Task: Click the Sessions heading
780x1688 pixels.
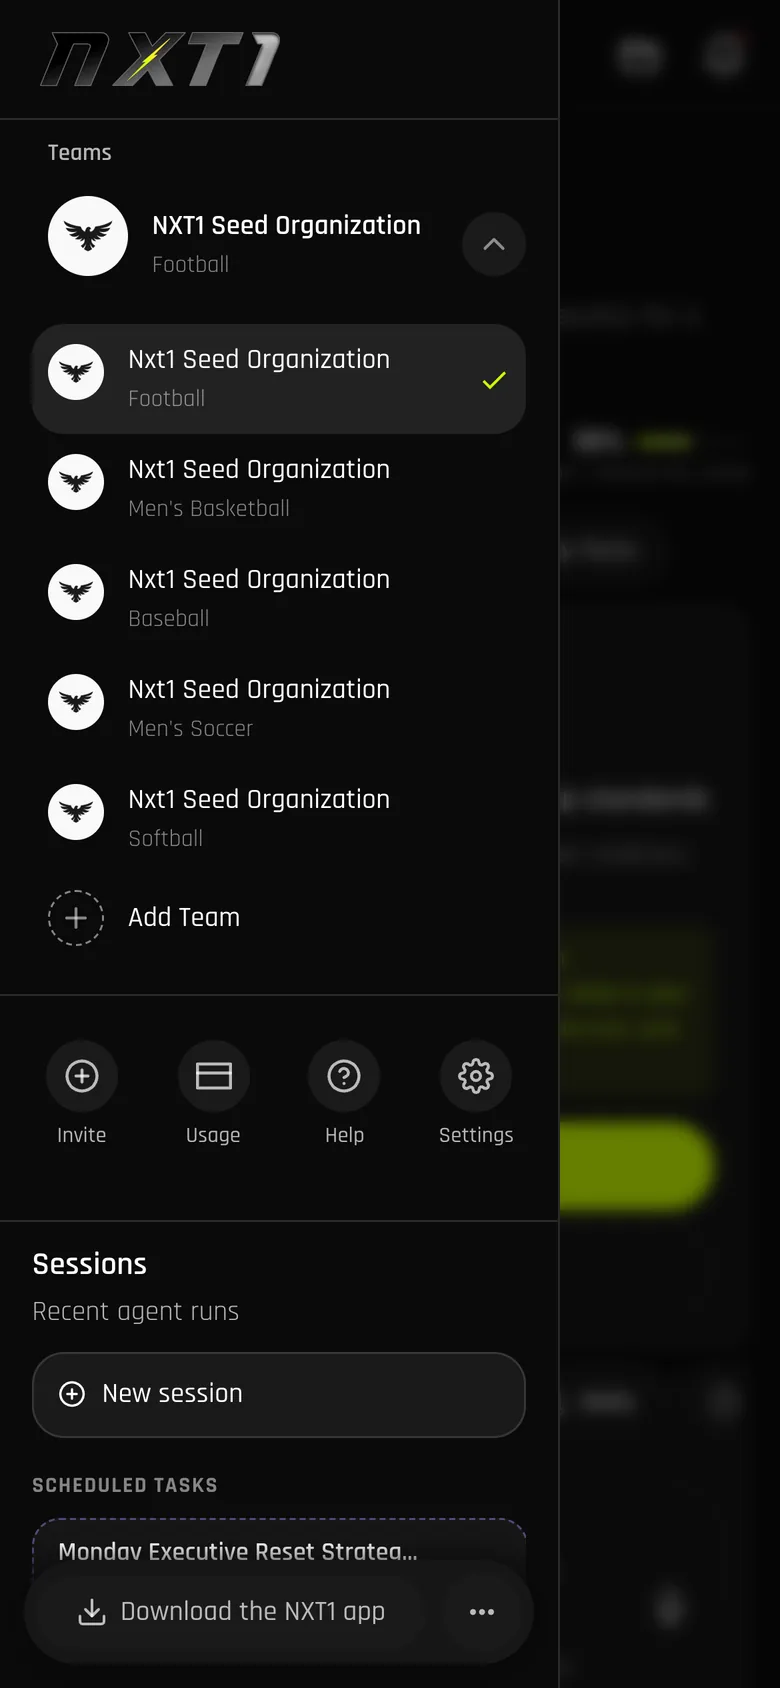Action: coord(90,1264)
